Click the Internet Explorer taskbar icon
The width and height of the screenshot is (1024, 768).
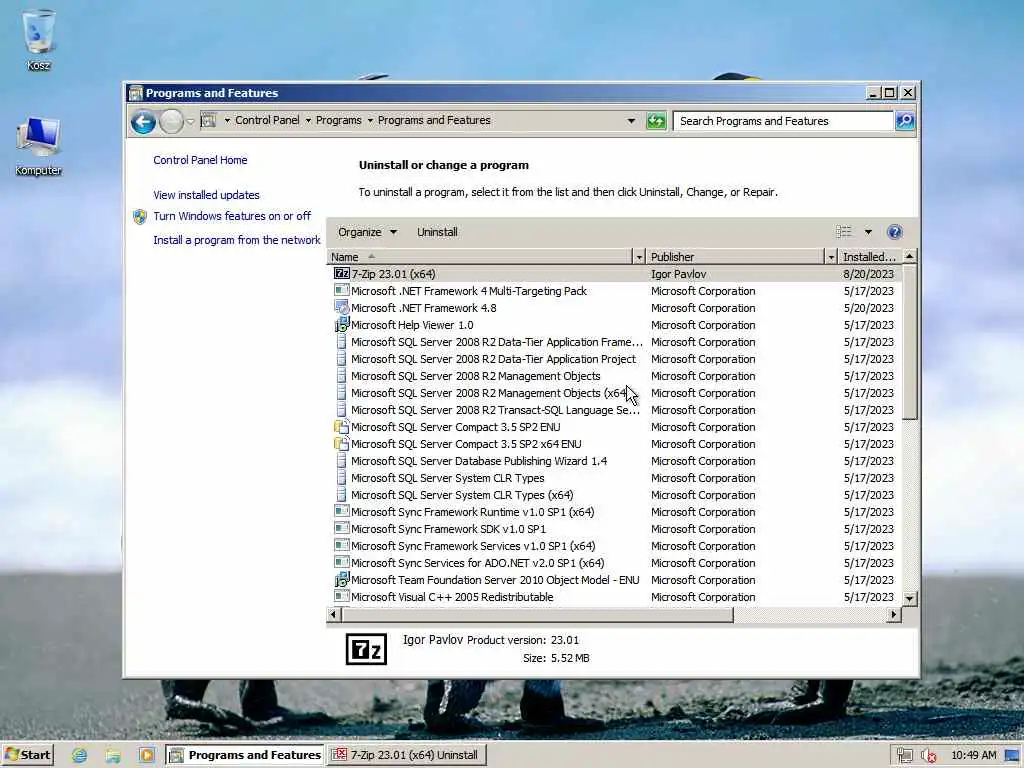coord(80,755)
